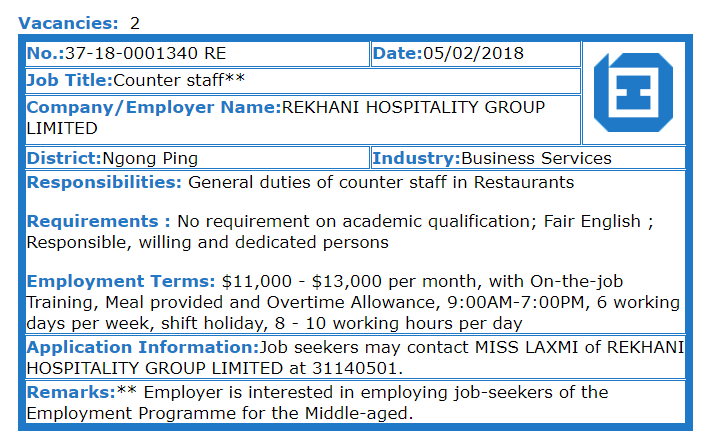Click the blue hexagonal company logo icon
Viewport: 711px width, 442px height.
[633, 92]
